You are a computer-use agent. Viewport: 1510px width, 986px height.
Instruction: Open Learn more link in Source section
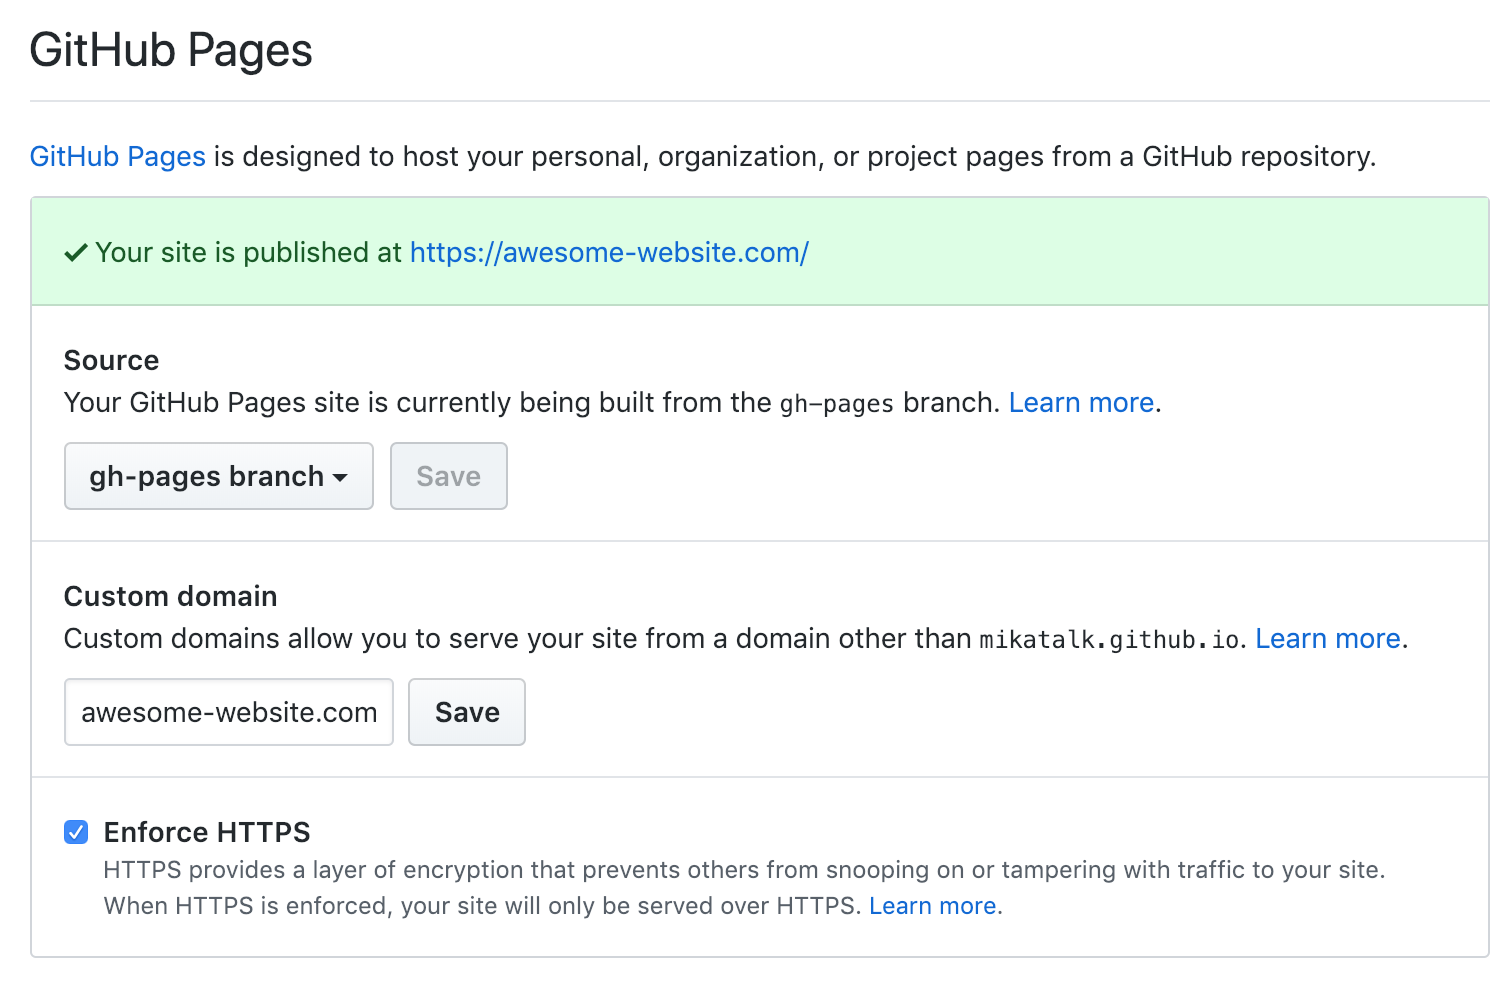pos(1081,403)
